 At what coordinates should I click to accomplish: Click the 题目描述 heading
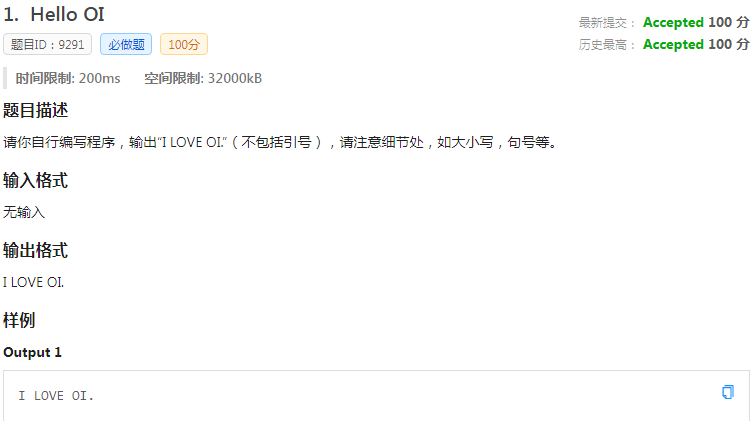pos(35,110)
